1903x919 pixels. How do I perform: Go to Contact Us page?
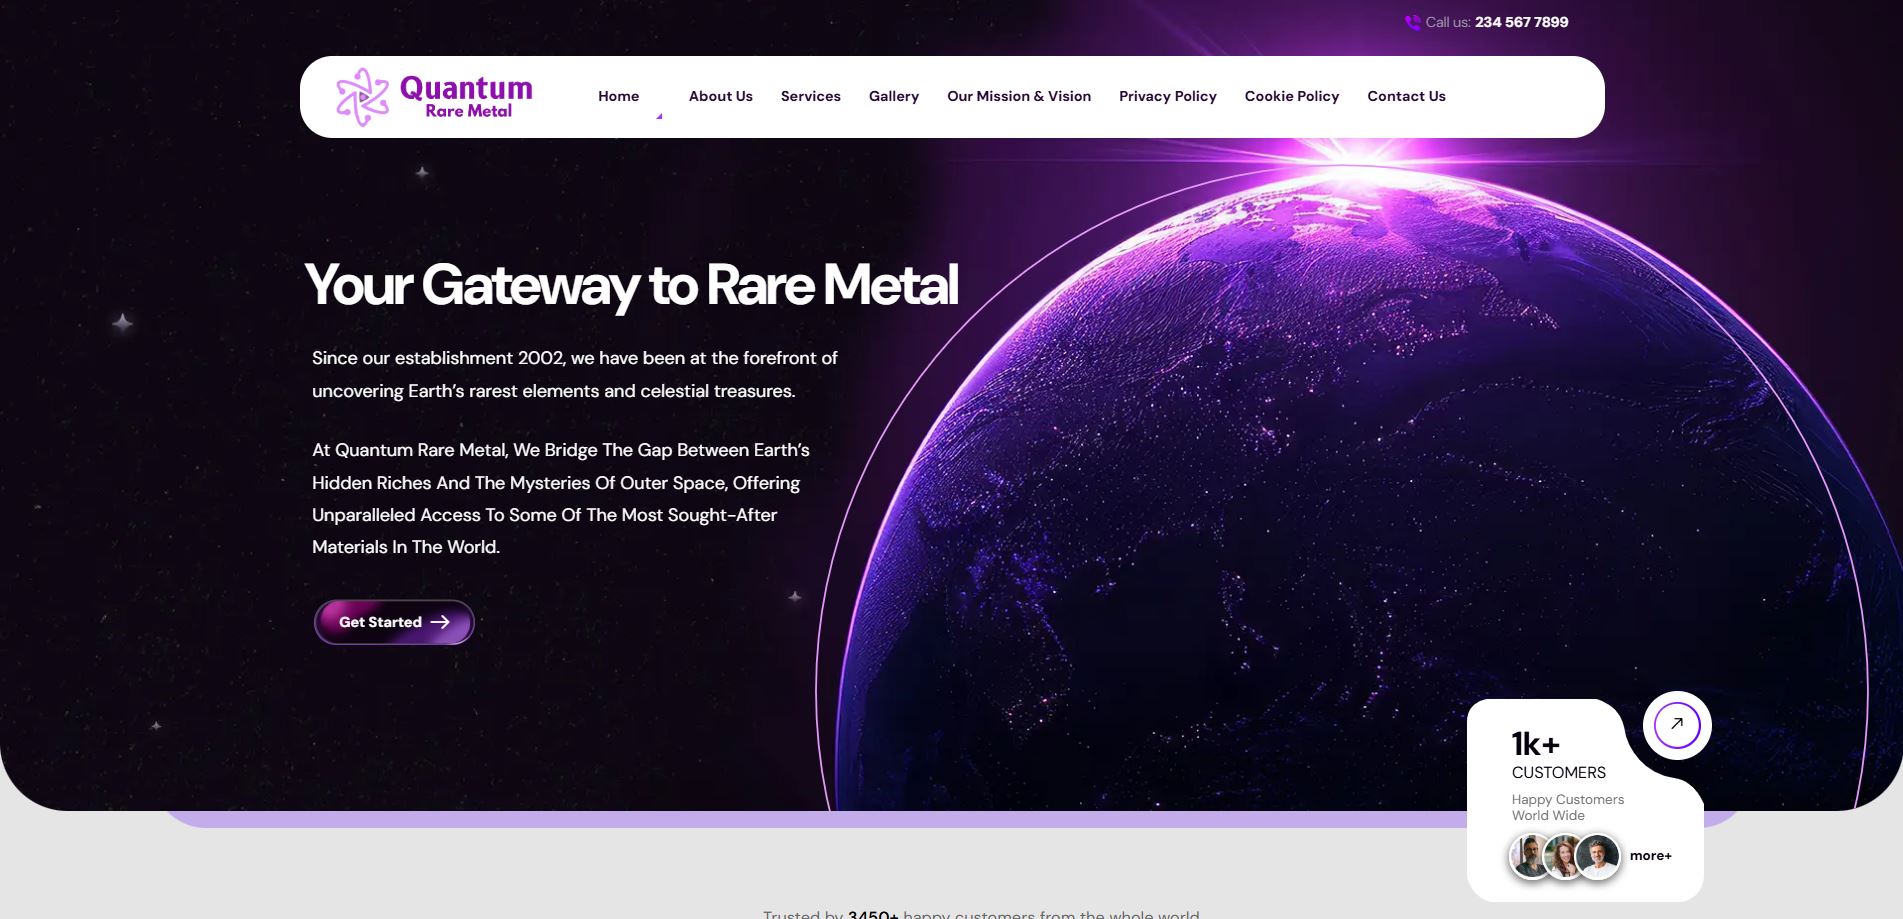[x=1406, y=97]
